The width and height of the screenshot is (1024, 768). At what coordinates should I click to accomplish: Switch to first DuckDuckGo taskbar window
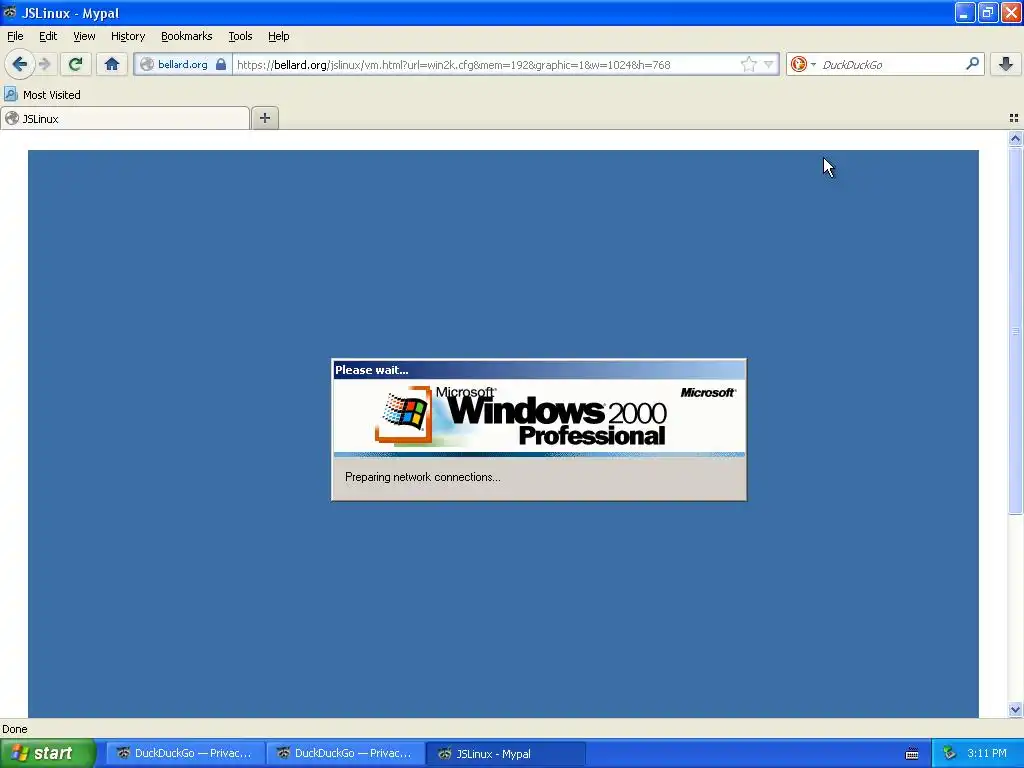pos(186,753)
